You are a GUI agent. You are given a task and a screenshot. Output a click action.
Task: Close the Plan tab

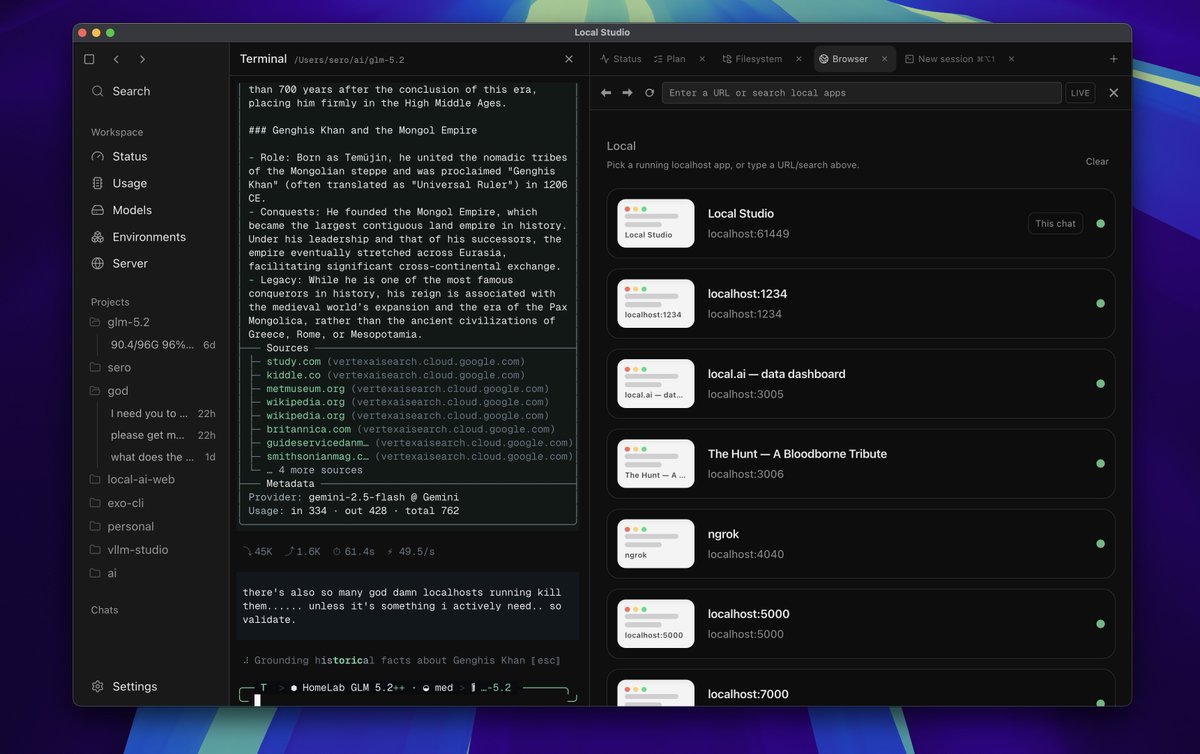click(x=701, y=59)
